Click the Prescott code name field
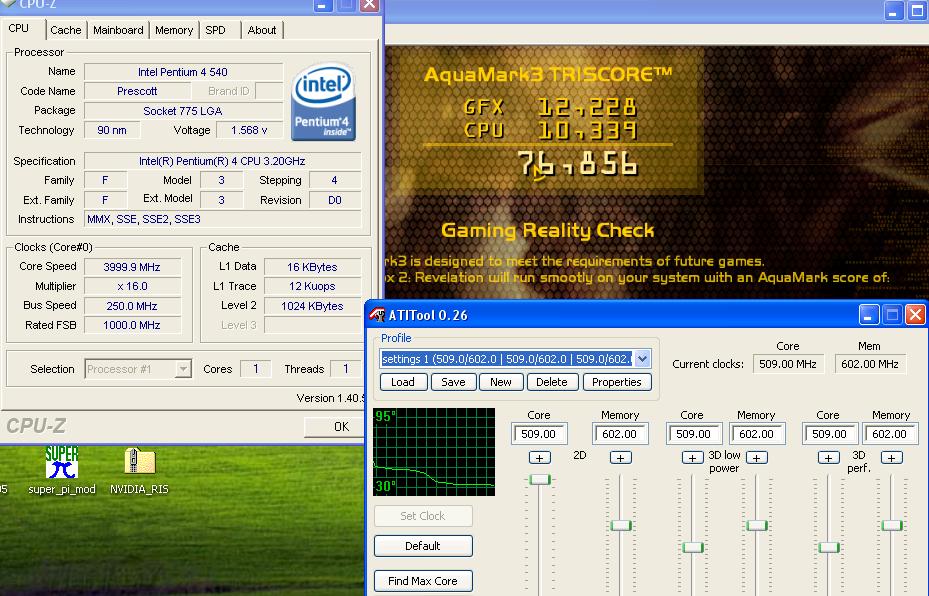Screen dimensions: 929x596 [137, 91]
